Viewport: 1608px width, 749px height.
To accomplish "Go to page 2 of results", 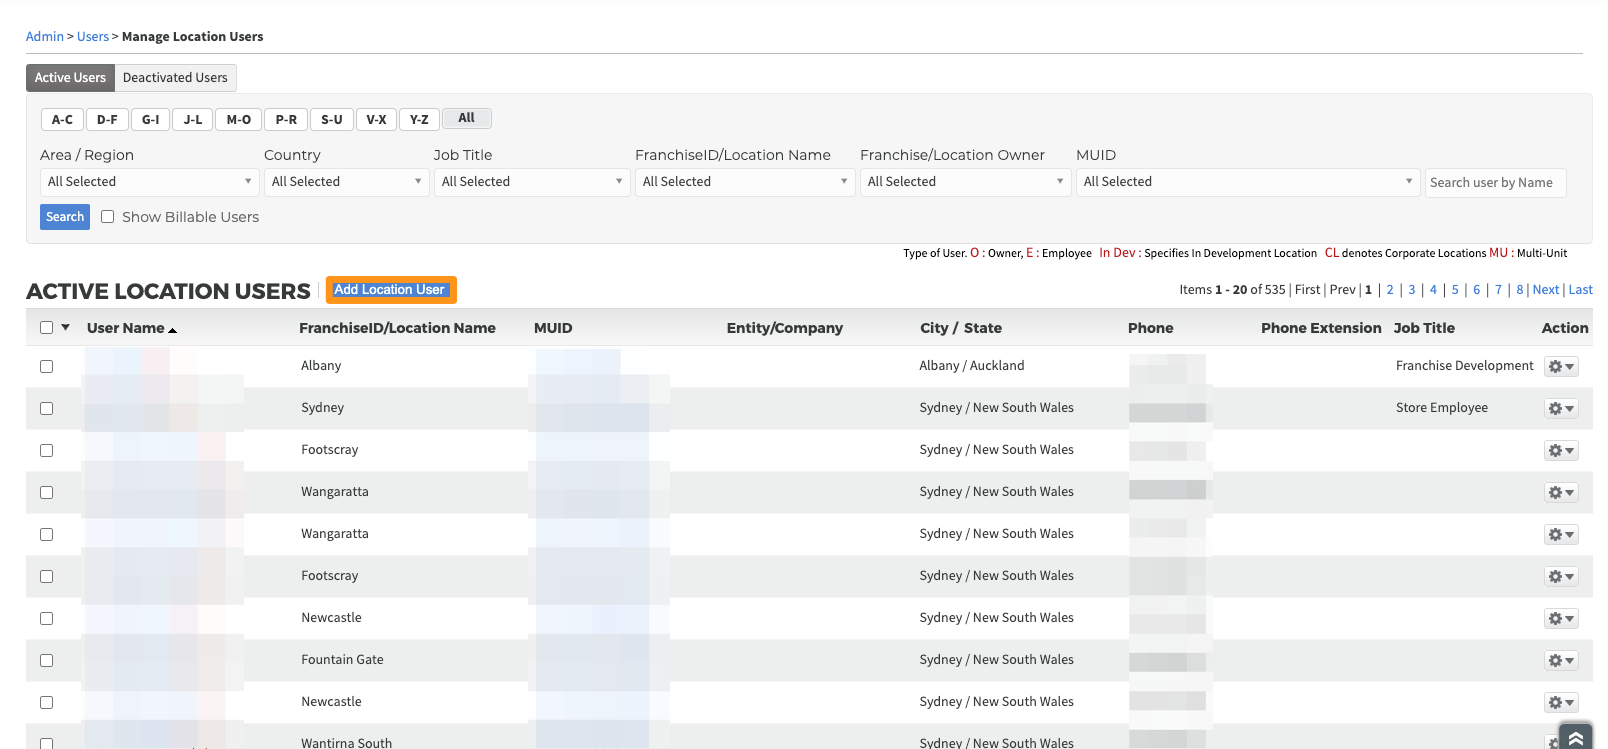I will point(1390,290).
